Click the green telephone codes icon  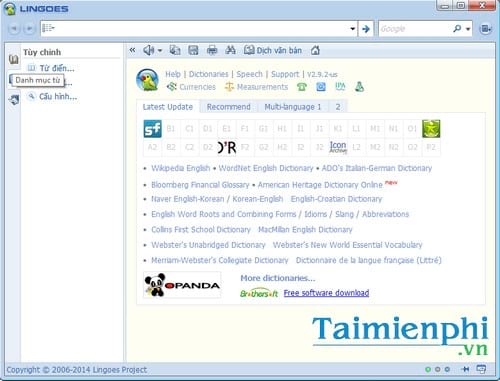pos(302,87)
